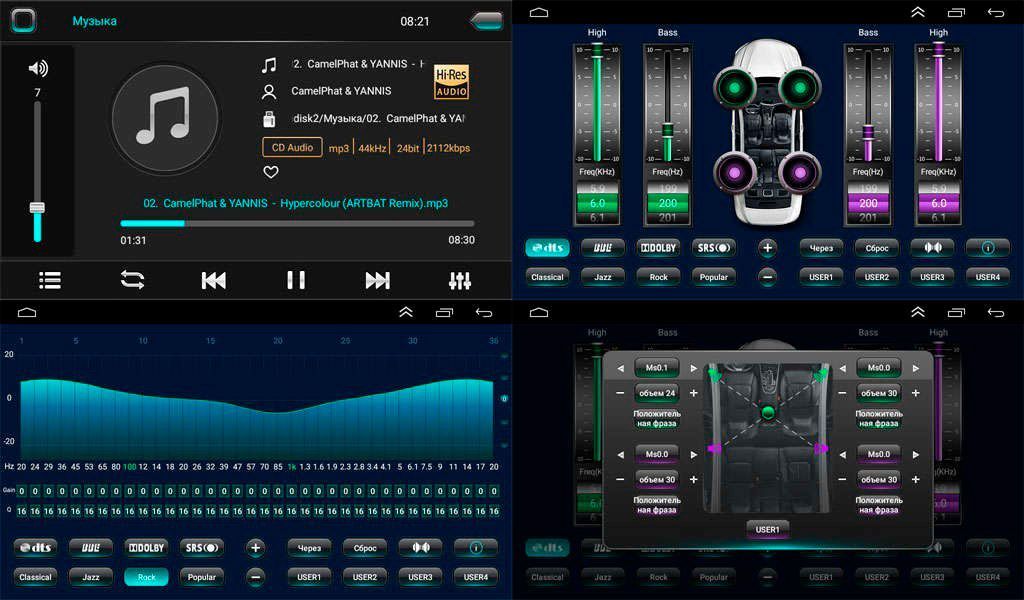Click the speaker volume icon above level 7
Image resolution: width=1024 pixels, height=600 pixels.
tap(38, 68)
